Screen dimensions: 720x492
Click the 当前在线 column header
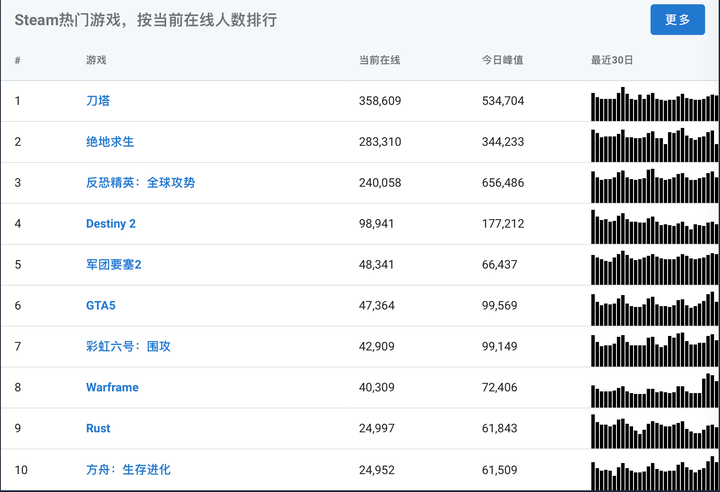[x=379, y=60]
